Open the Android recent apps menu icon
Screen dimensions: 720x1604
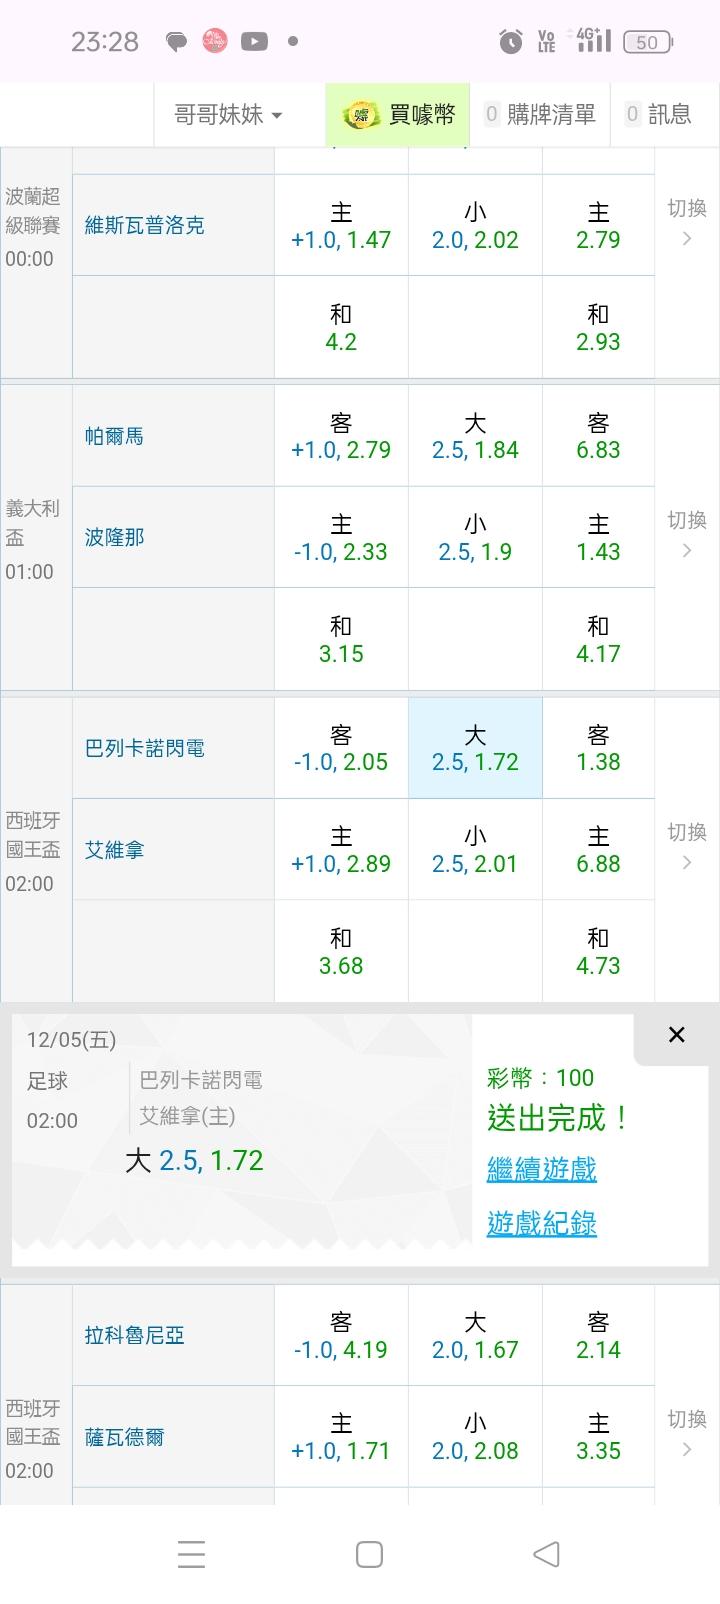pos(191,1554)
